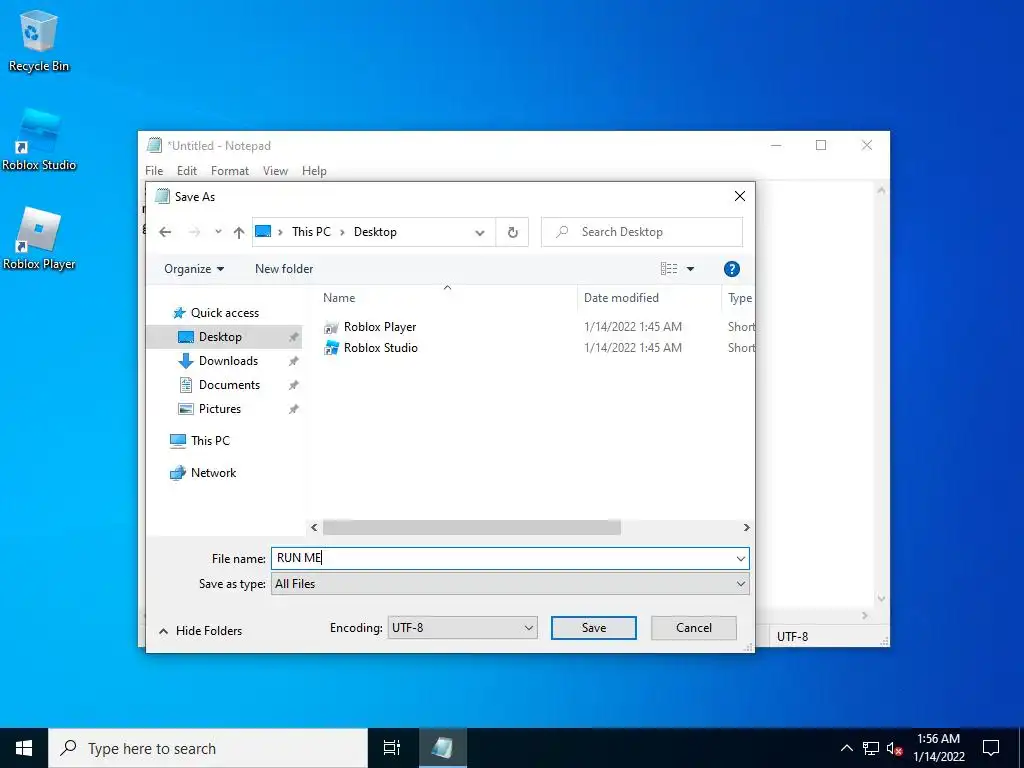Click the search magnifier in Search Desktop
1024x768 pixels.
pyautogui.click(x=562, y=232)
